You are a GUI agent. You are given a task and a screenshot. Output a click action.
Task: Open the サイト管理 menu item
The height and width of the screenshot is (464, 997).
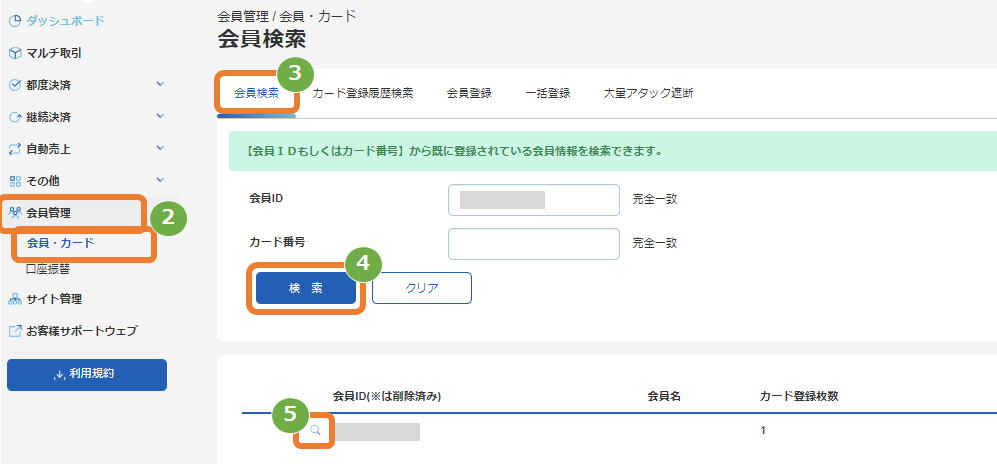(54, 299)
